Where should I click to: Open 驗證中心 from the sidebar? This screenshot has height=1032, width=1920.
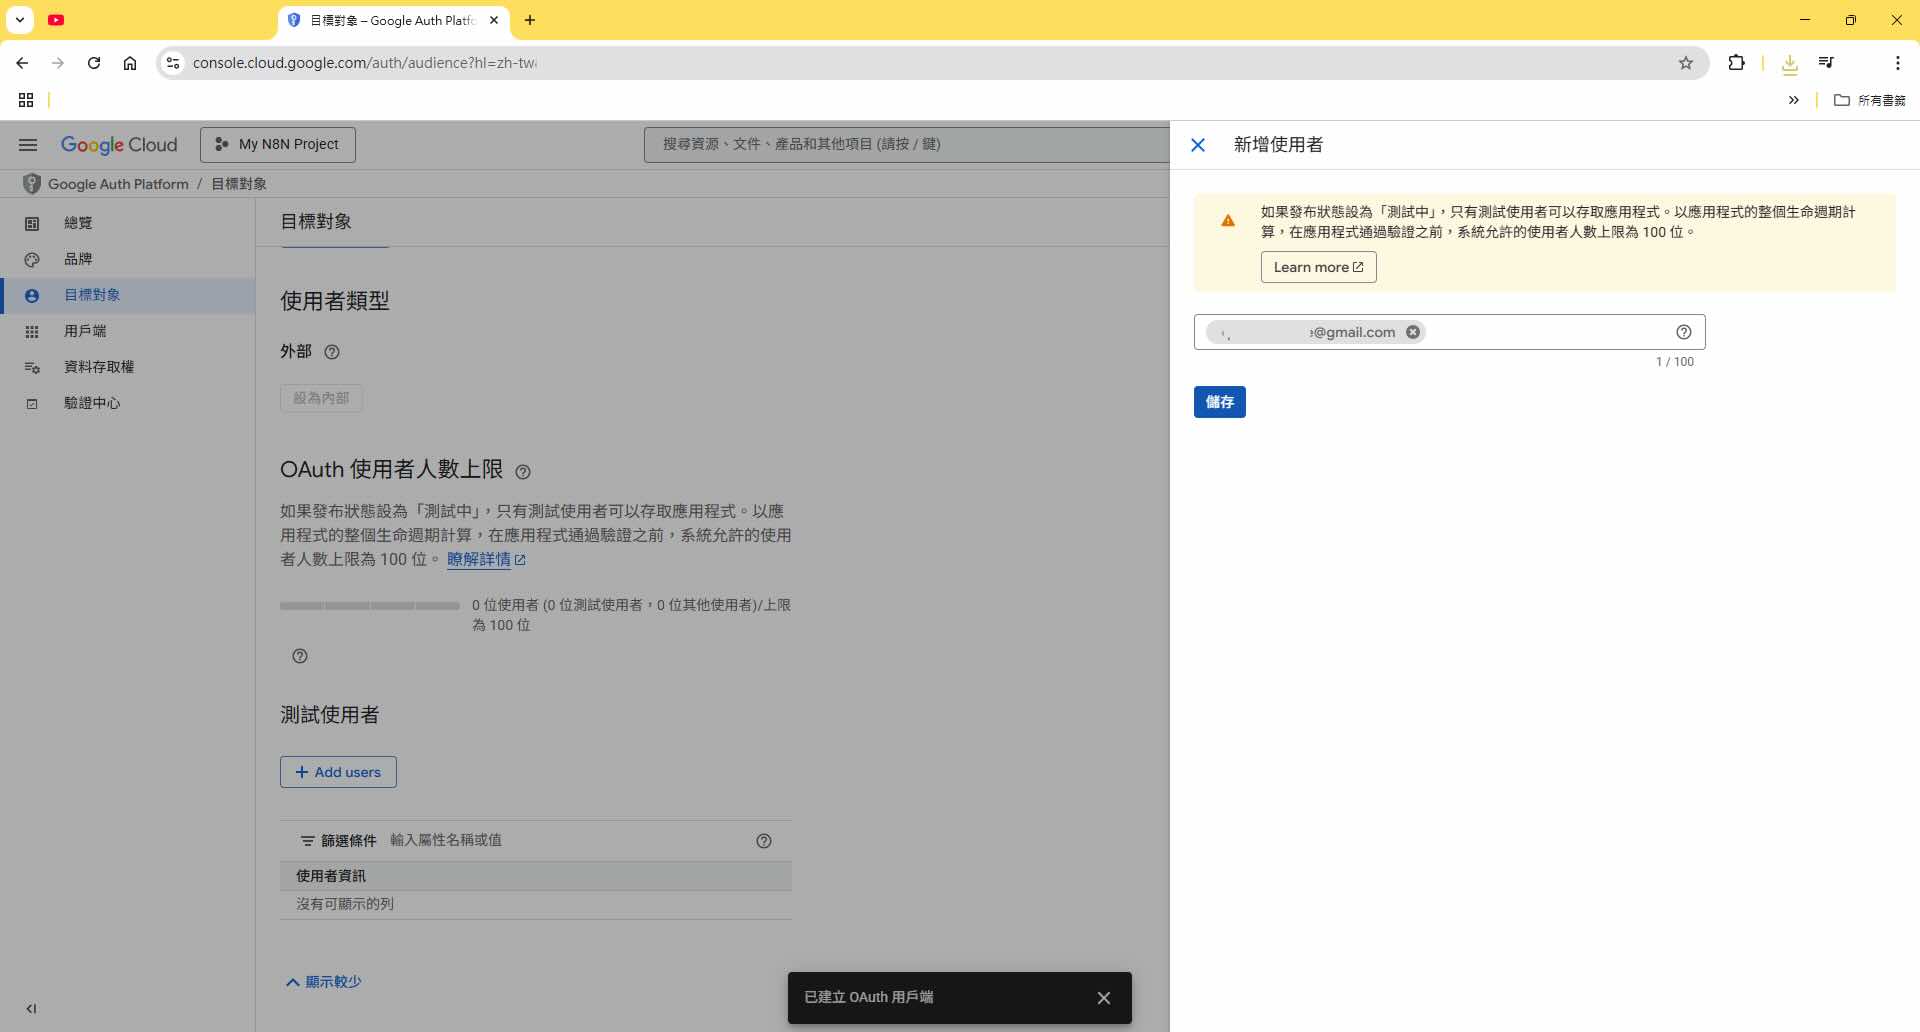point(94,403)
